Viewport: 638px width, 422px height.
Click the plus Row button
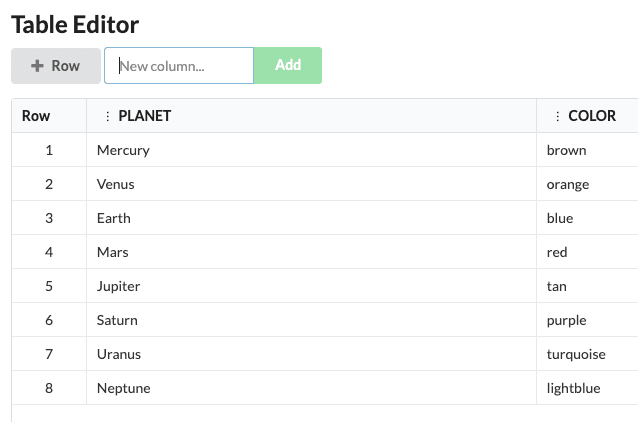[x=56, y=66]
